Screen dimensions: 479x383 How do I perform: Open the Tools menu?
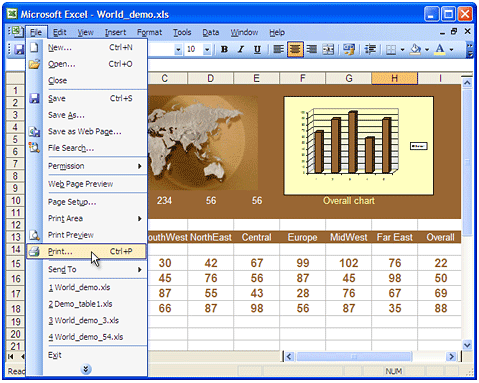182,32
